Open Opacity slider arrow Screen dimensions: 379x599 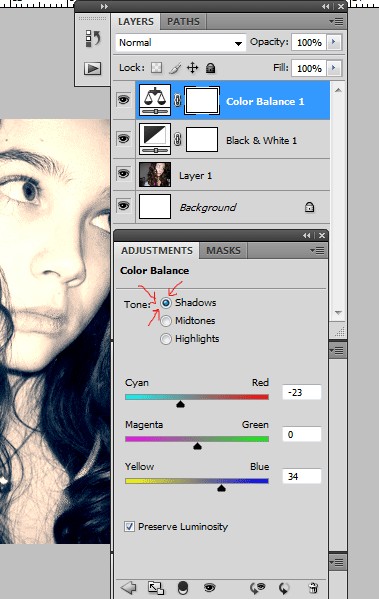(x=334, y=42)
